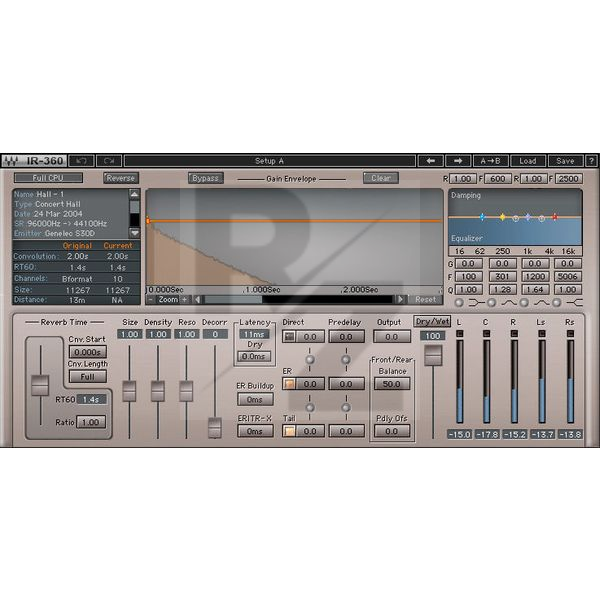Copy setup with A→B button
Screen dimensions: 600x600
pos(491,161)
